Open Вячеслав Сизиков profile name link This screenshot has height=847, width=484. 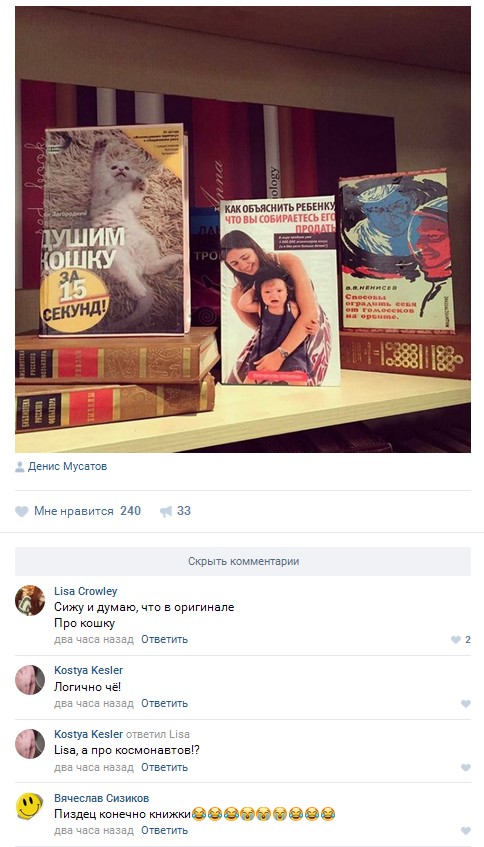click(x=102, y=798)
